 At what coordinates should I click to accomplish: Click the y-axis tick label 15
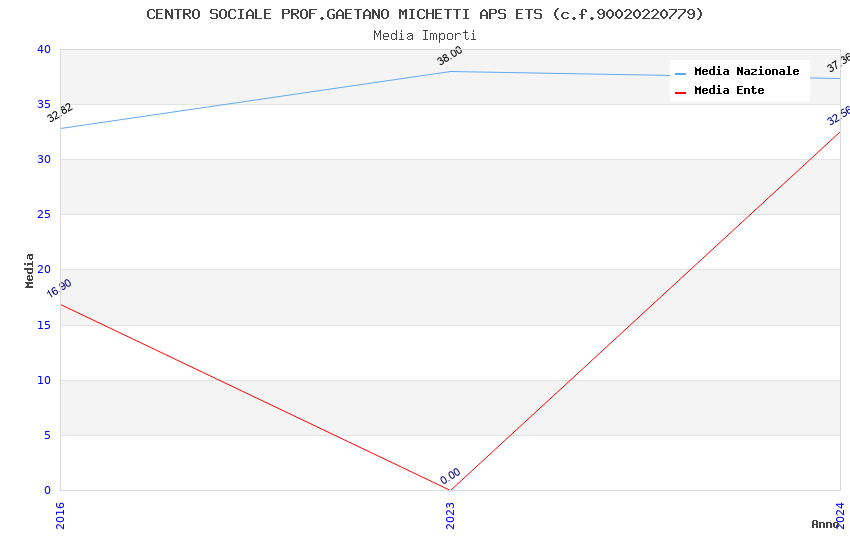click(x=44, y=325)
